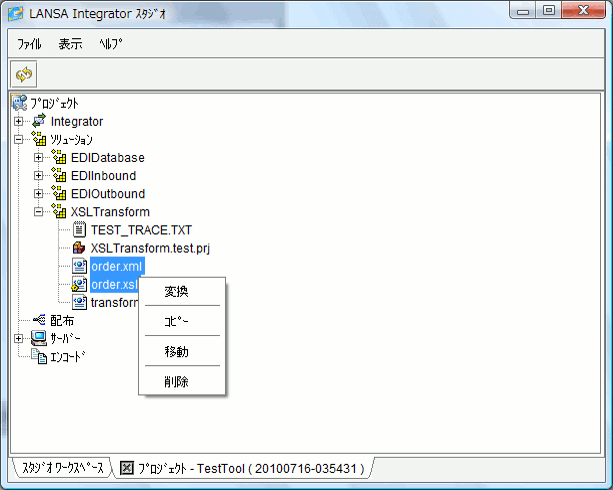613x490 pixels.
Task: Select the サーバー tree label
Action: point(65,339)
